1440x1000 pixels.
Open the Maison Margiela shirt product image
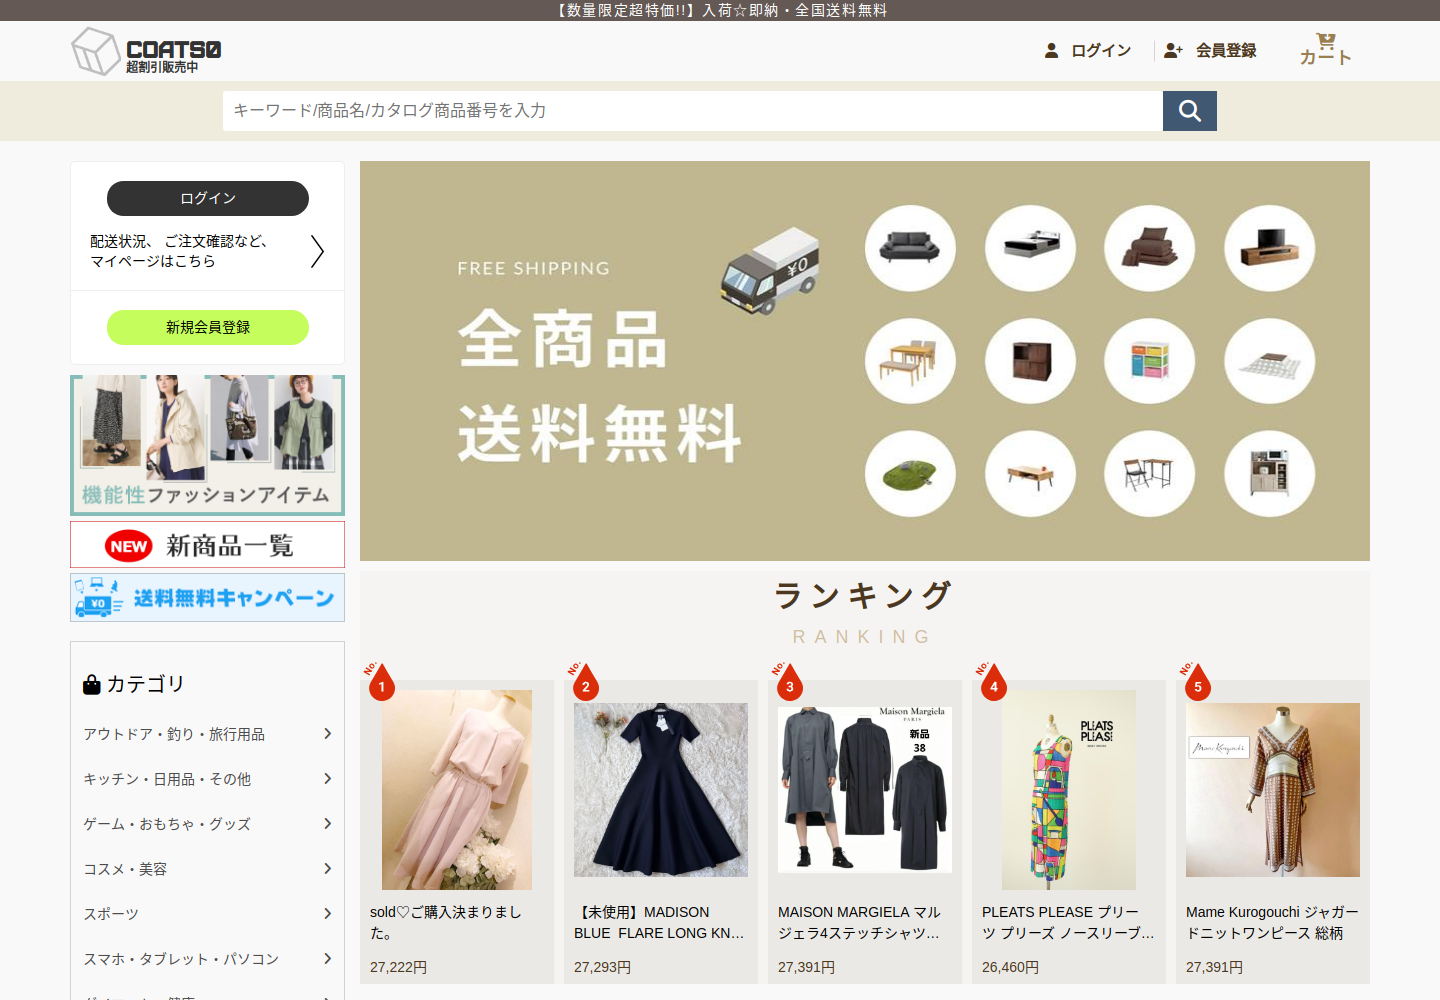pyautogui.click(x=865, y=790)
